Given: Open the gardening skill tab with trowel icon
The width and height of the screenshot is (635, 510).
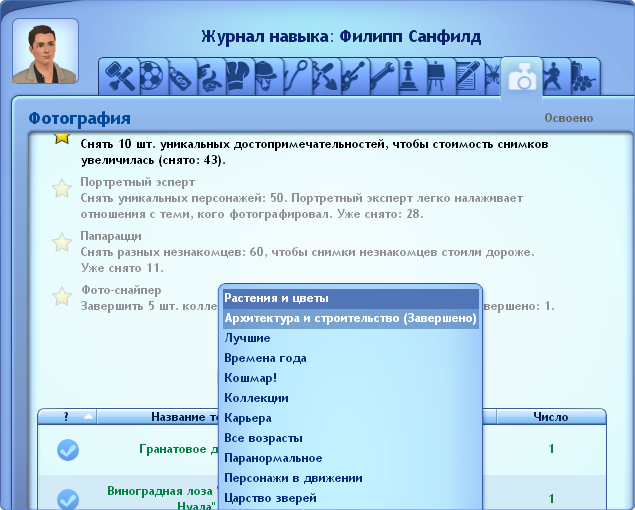Looking at the screenshot, I should pos(325,76).
